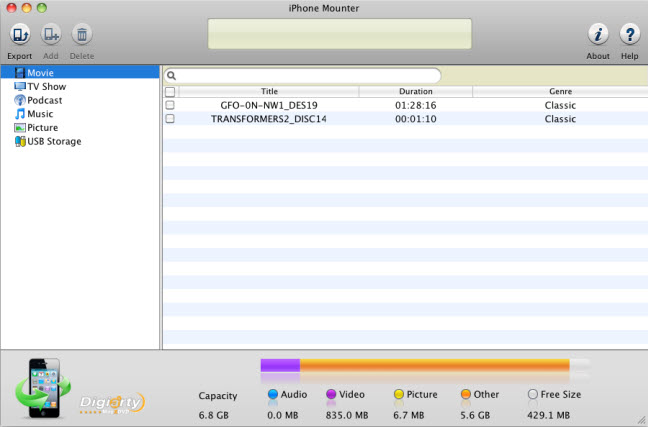Screen dimensions: 648x427
Task: Click the window resize grip corner
Action: coord(641,420)
